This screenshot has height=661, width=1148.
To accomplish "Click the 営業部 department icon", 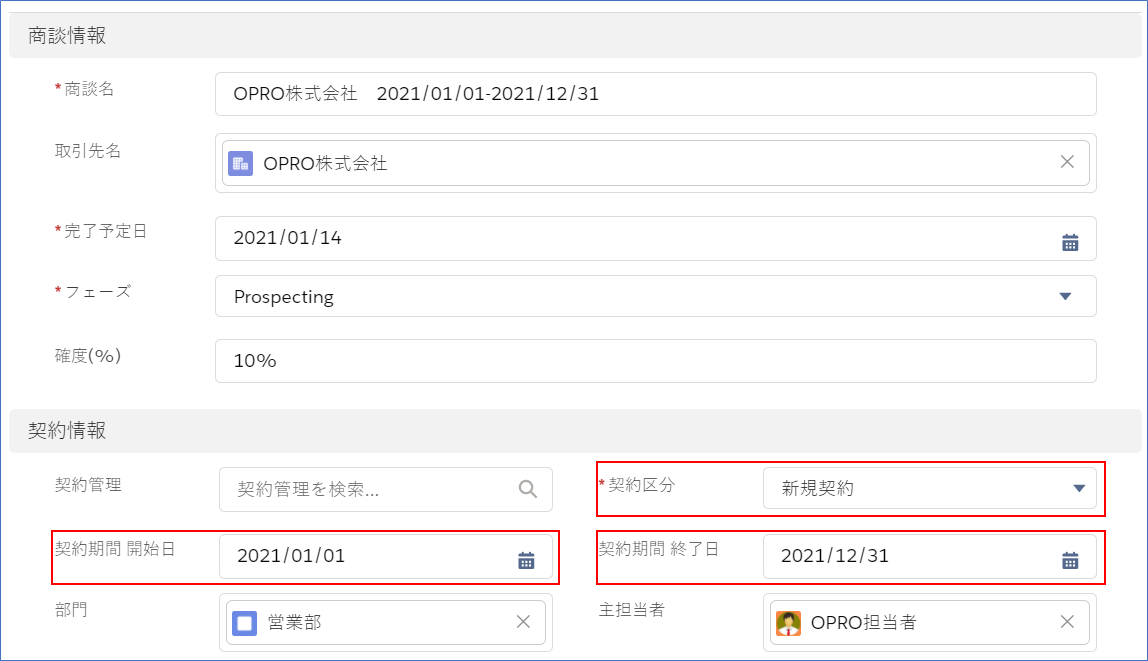I will point(244,623).
